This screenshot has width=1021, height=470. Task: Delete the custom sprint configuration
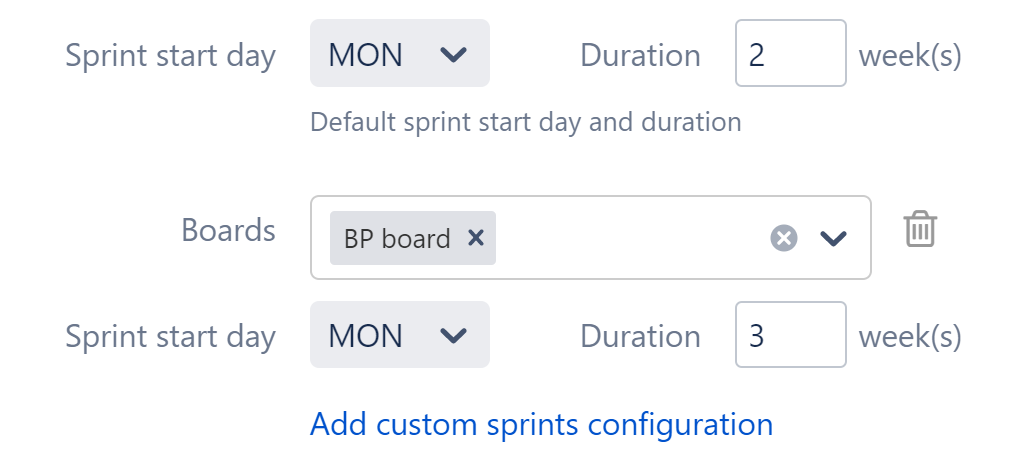(920, 230)
